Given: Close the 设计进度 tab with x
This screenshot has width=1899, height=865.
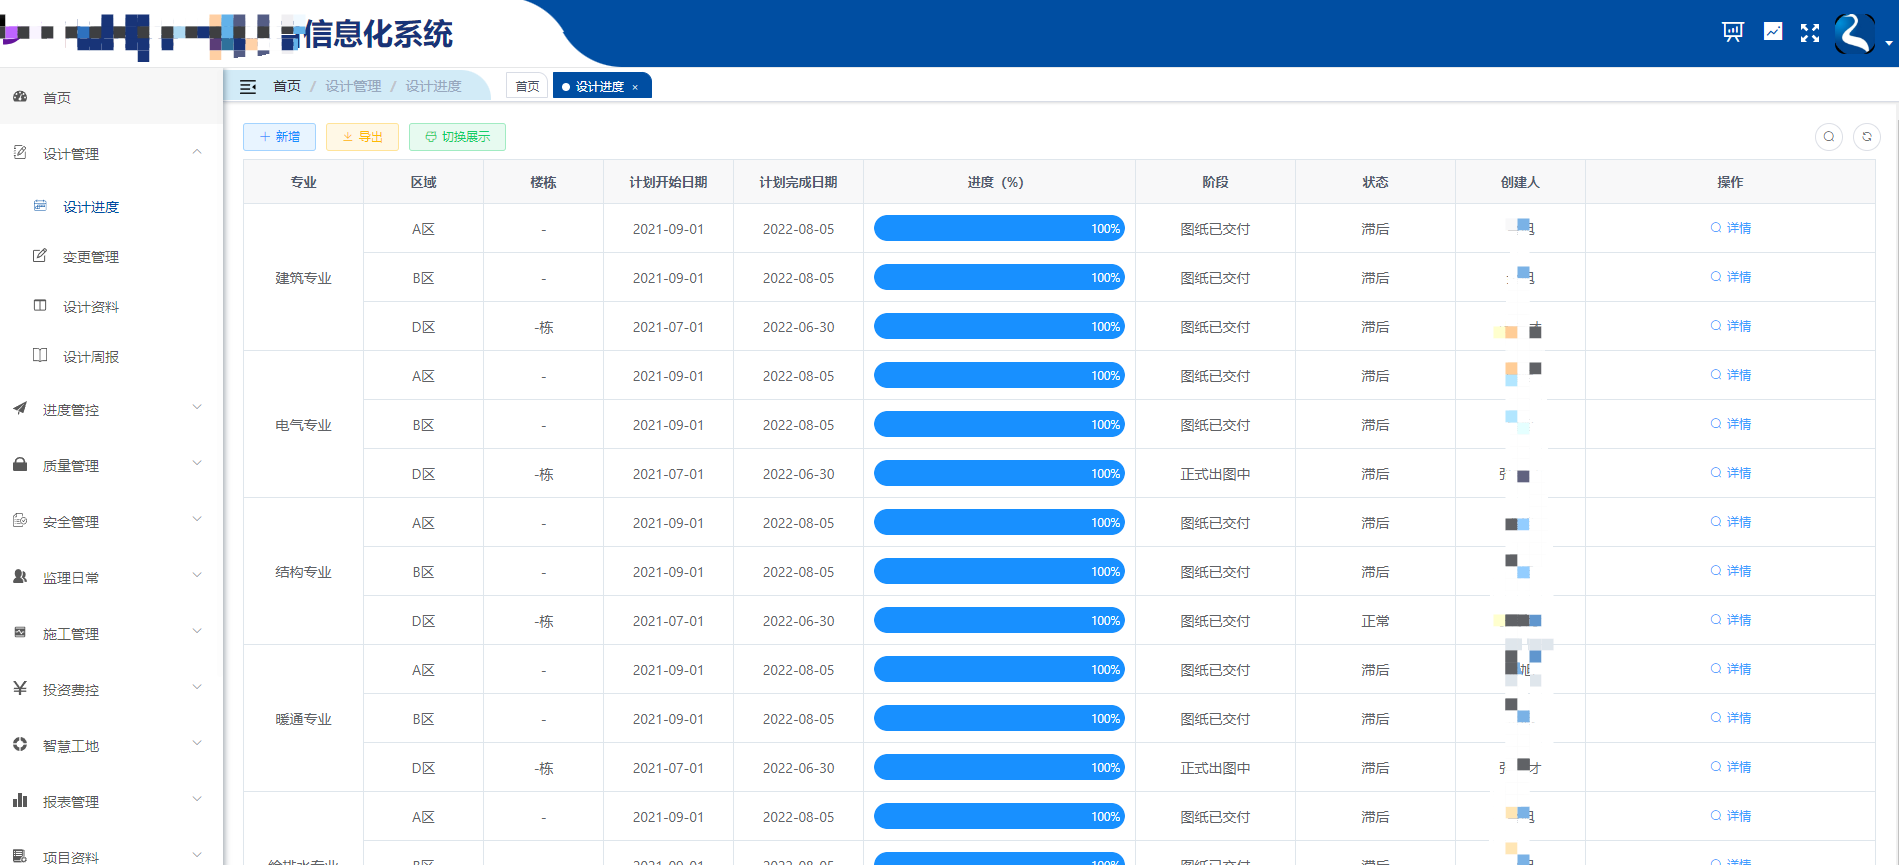Looking at the screenshot, I should 635,87.
